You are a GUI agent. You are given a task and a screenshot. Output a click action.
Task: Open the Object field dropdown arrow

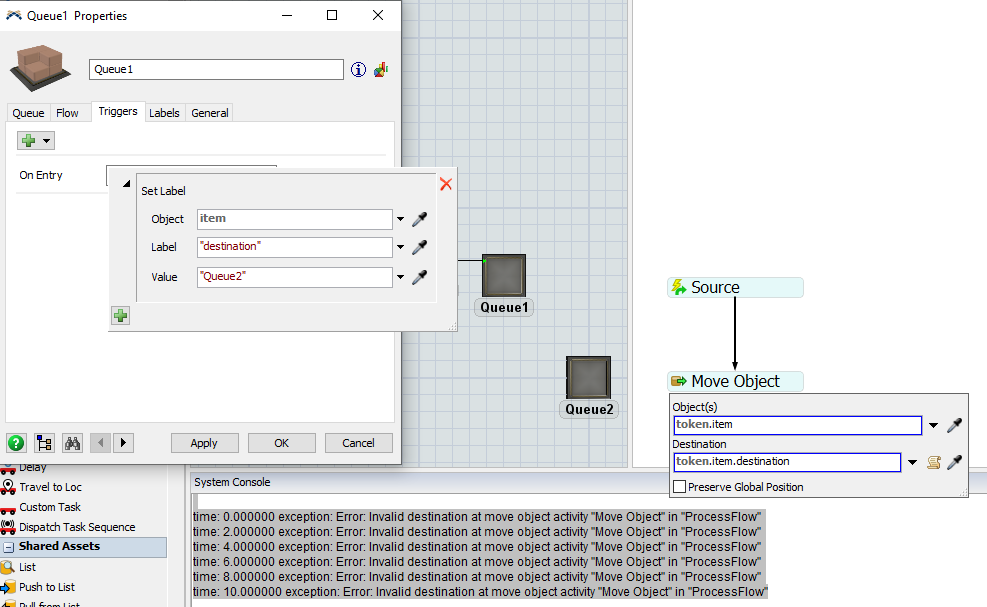click(x=400, y=219)
